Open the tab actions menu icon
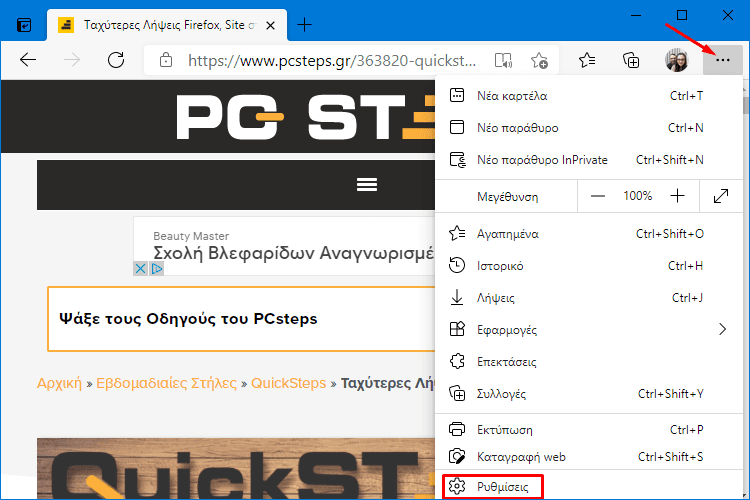The image size is (750, 500). [x=24, y=25]
